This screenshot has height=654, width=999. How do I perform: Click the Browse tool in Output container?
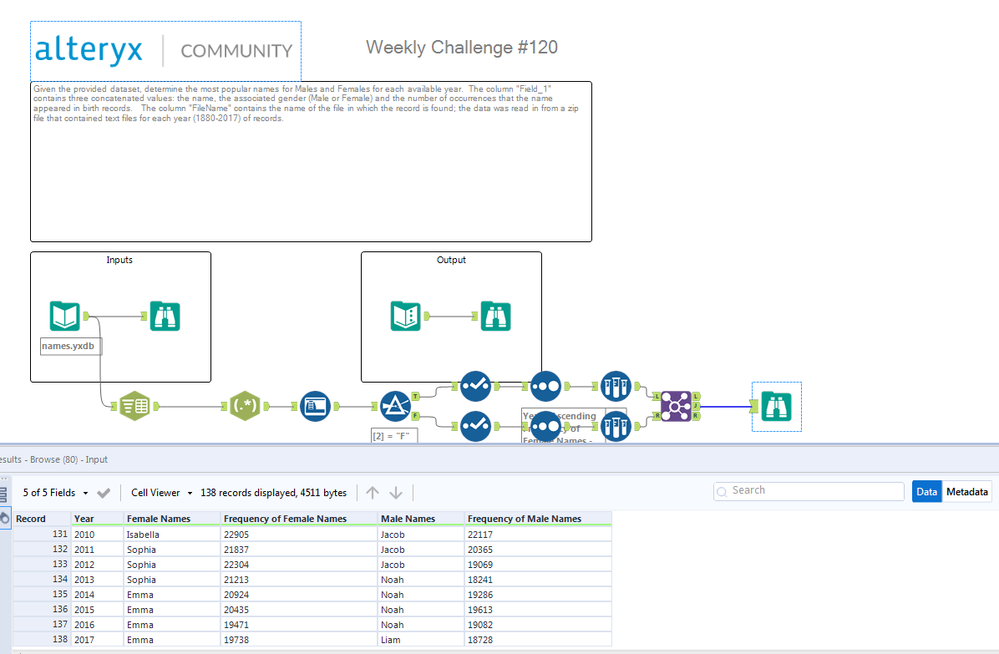(496, 316)
